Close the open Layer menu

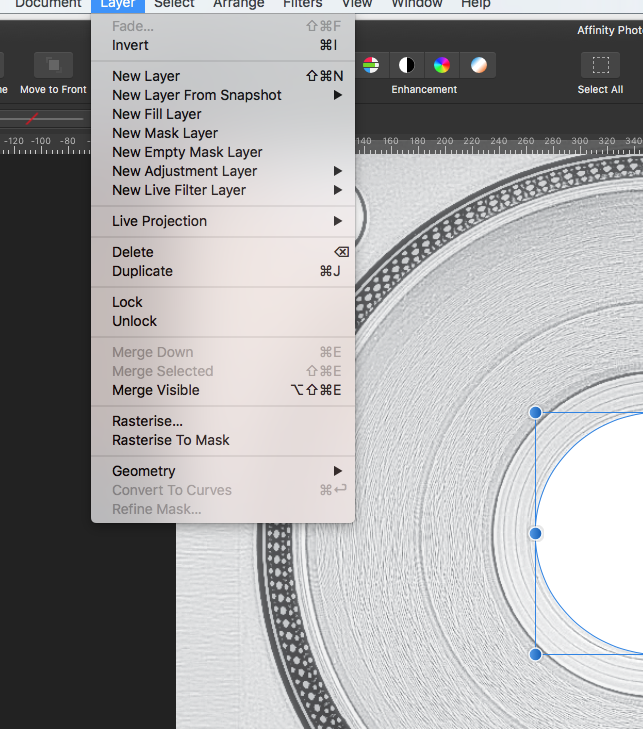click(x=118, y=4)
